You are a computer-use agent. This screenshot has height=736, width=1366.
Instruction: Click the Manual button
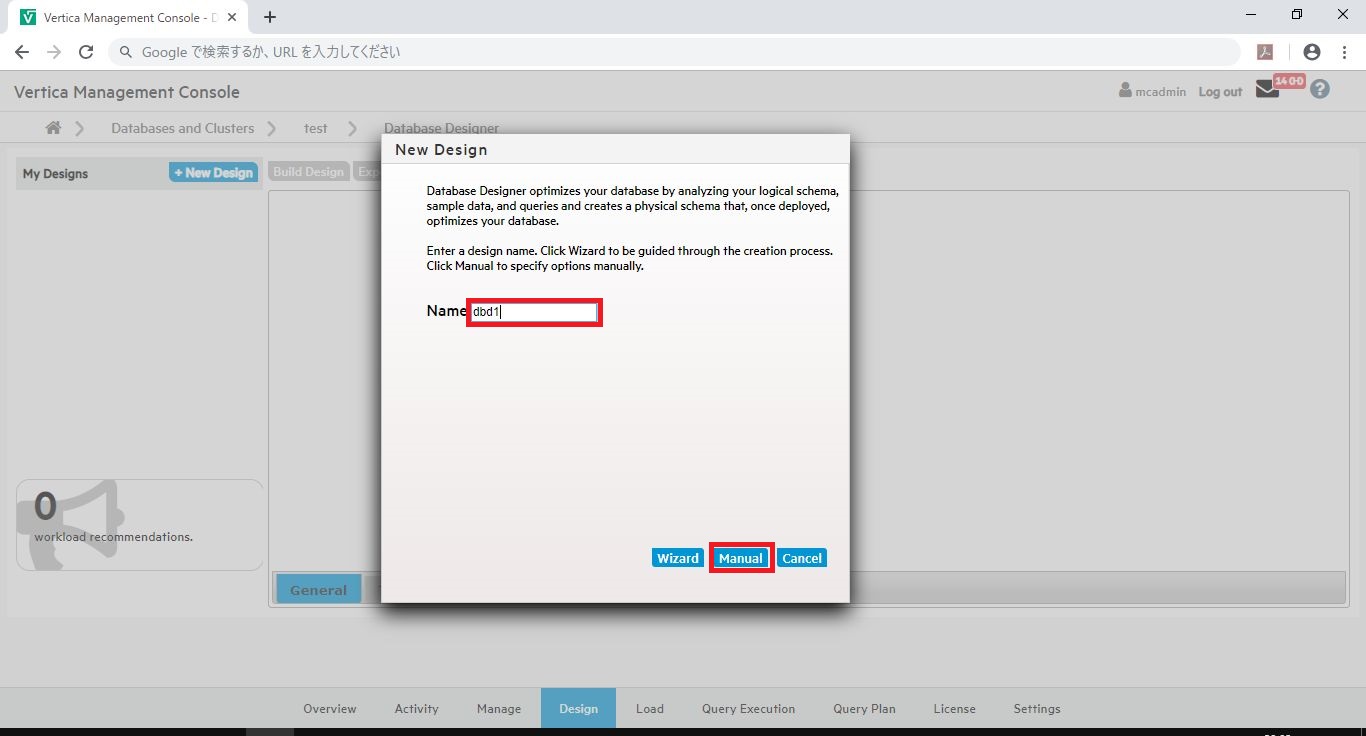(741, 558)
